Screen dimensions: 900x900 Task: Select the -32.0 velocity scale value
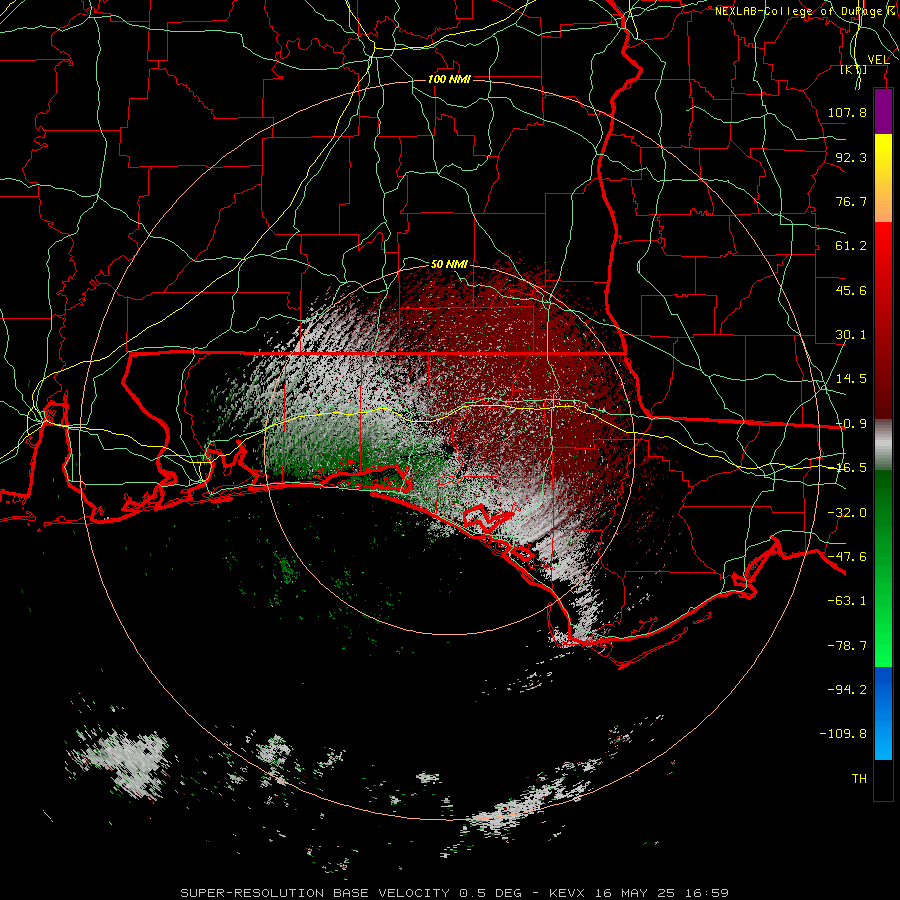click(847, 513)
